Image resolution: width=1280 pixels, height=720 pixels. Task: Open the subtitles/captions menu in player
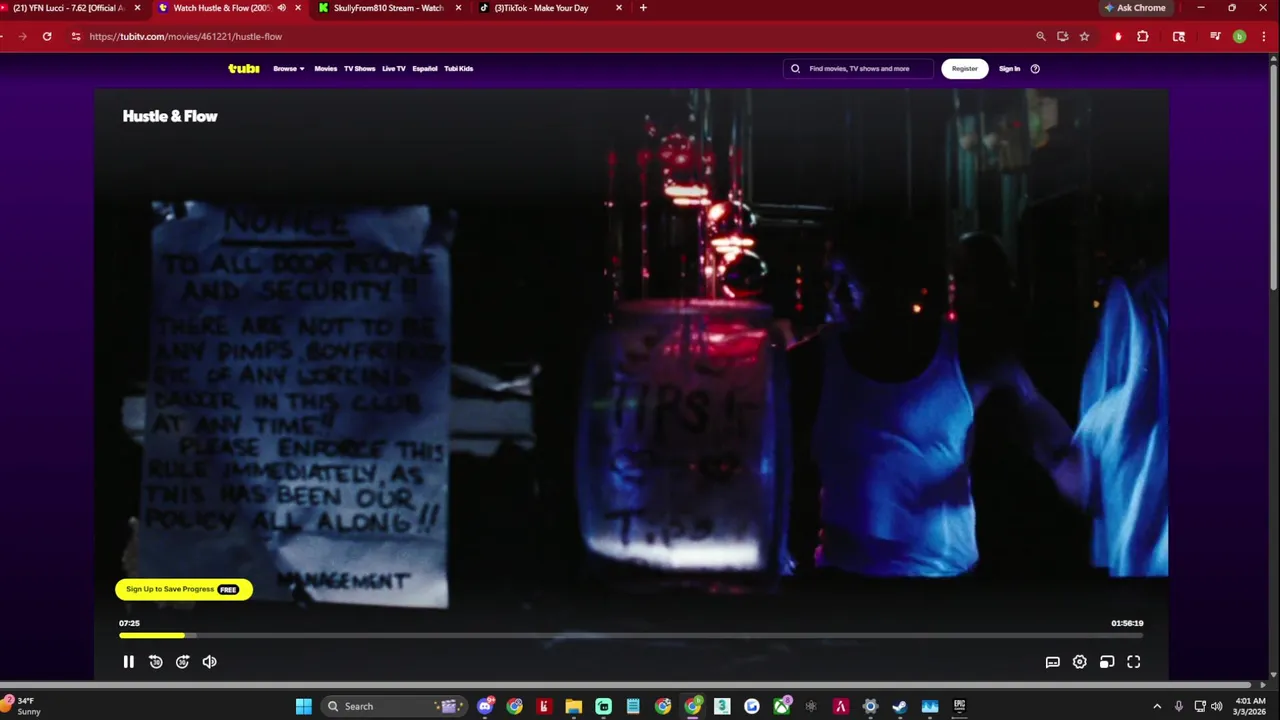coord(1053,662)
